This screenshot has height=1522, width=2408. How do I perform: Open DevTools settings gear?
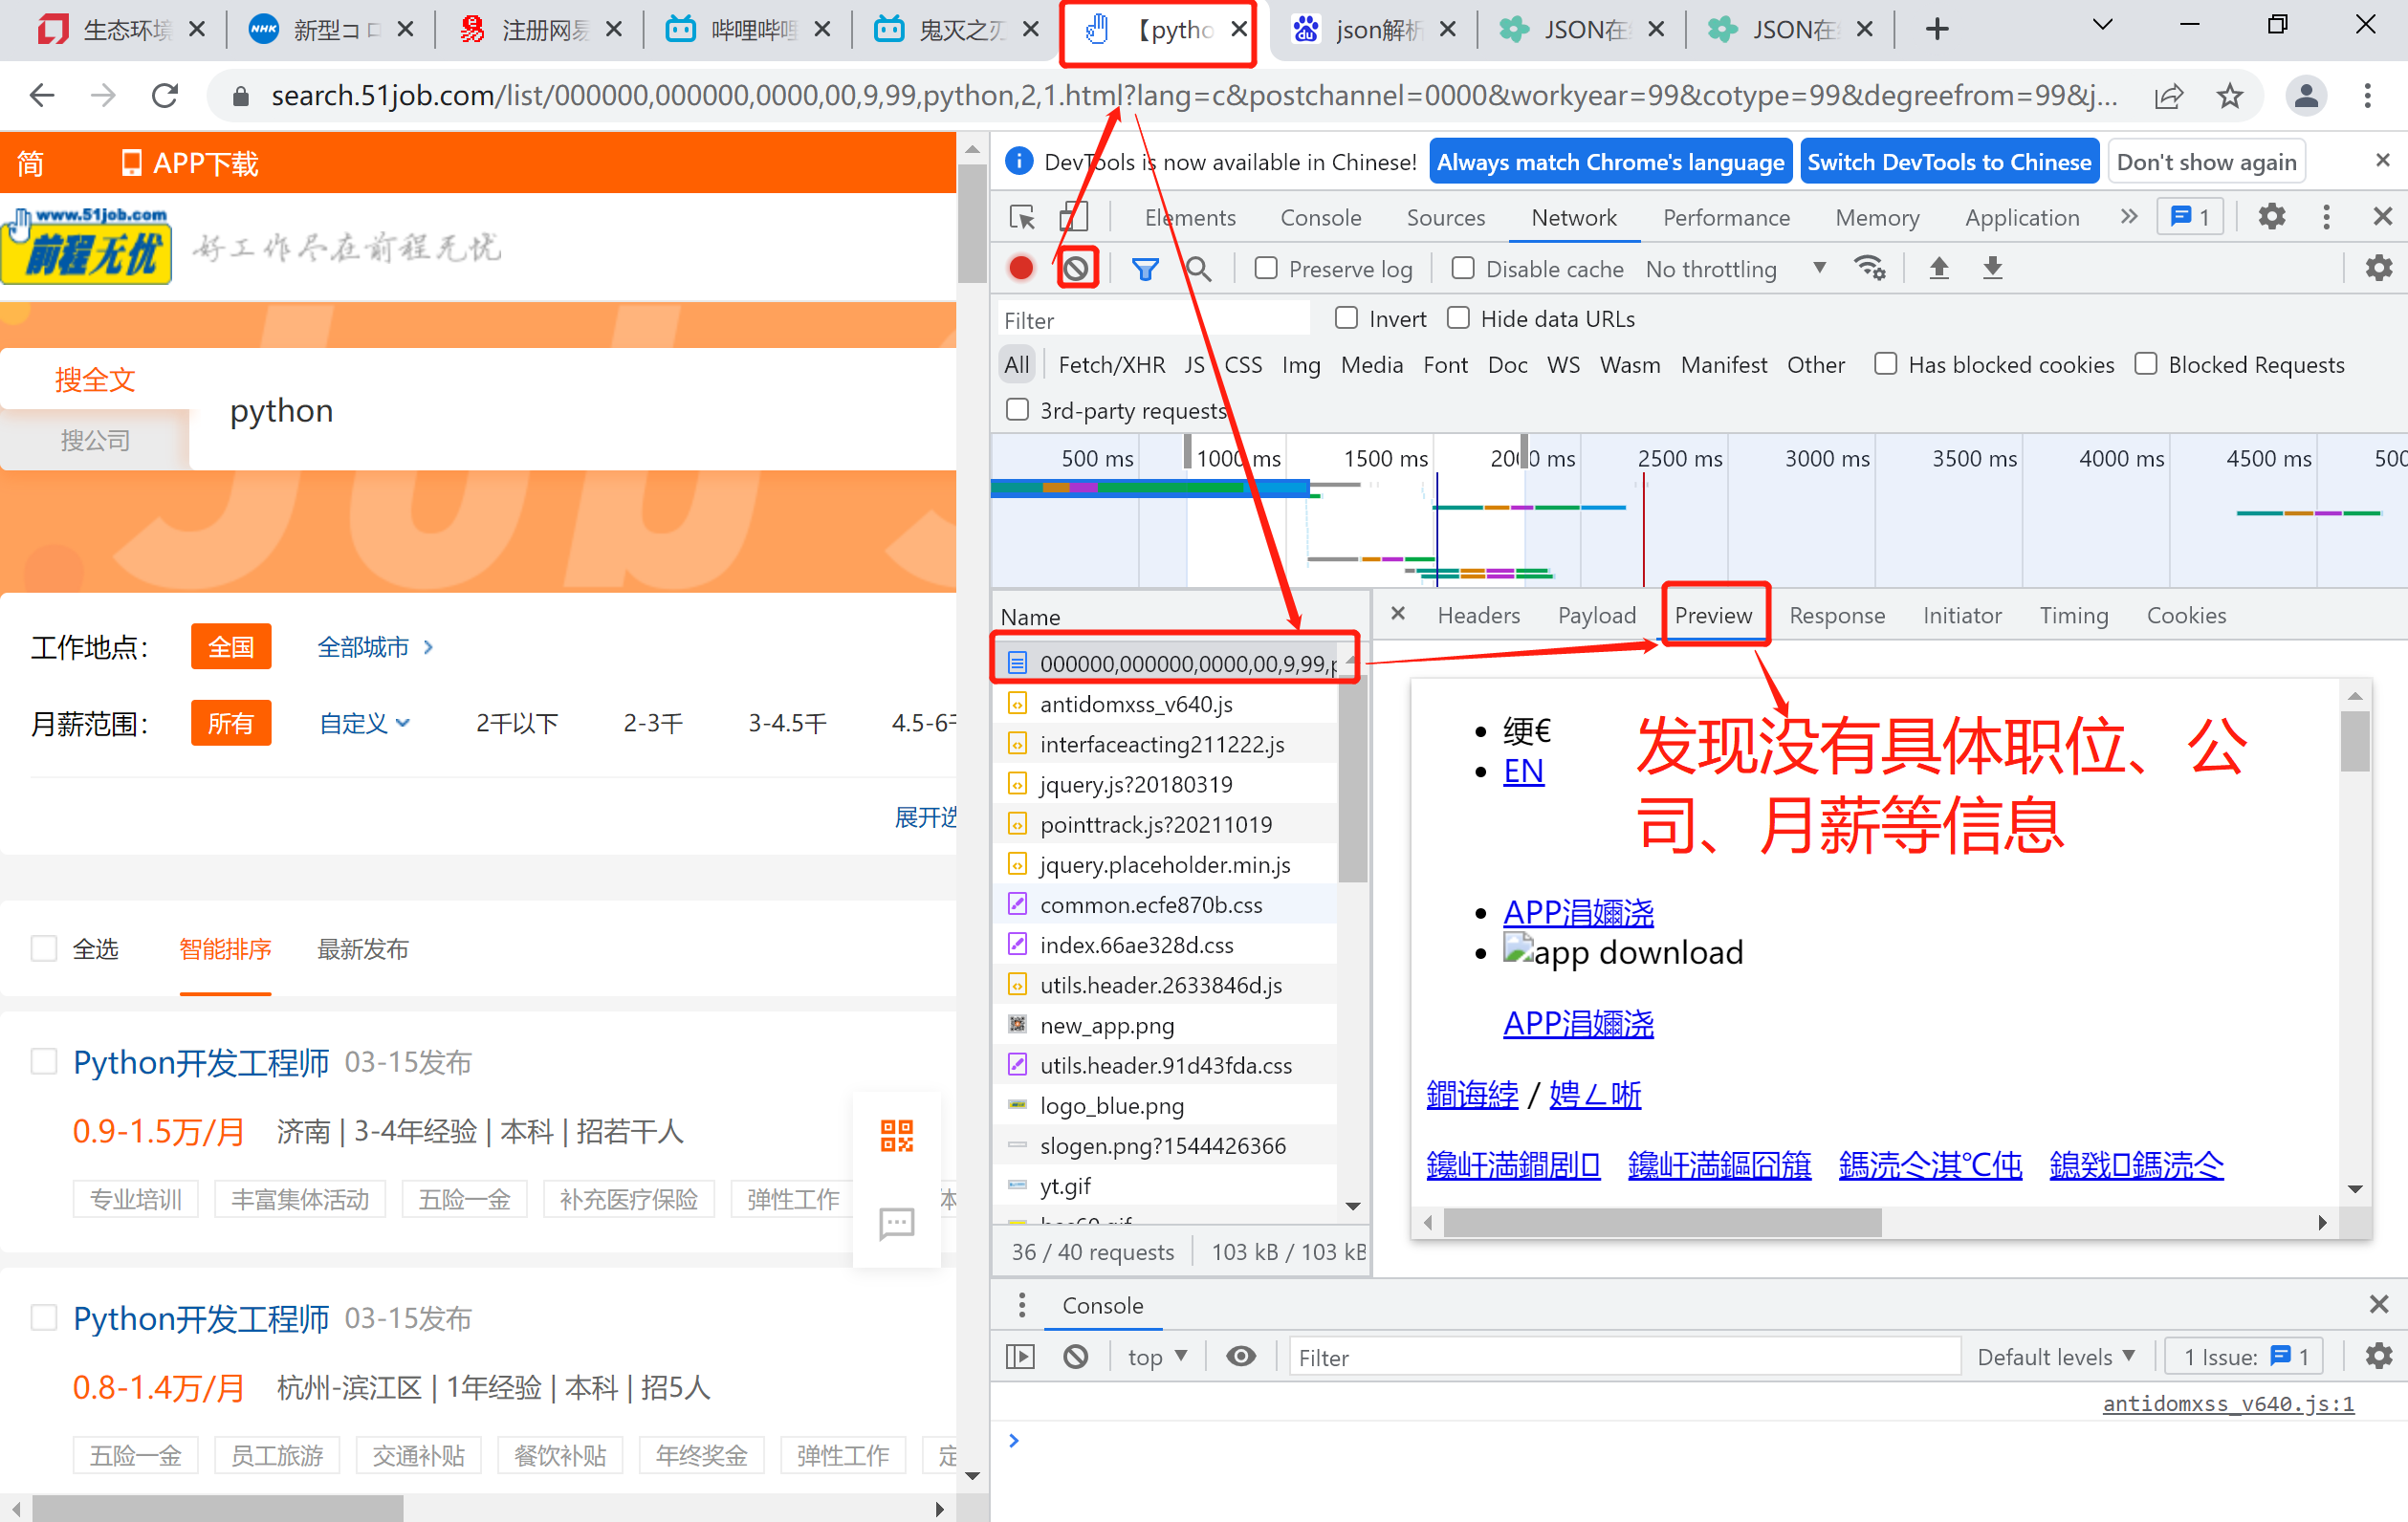click(2271, 216)
